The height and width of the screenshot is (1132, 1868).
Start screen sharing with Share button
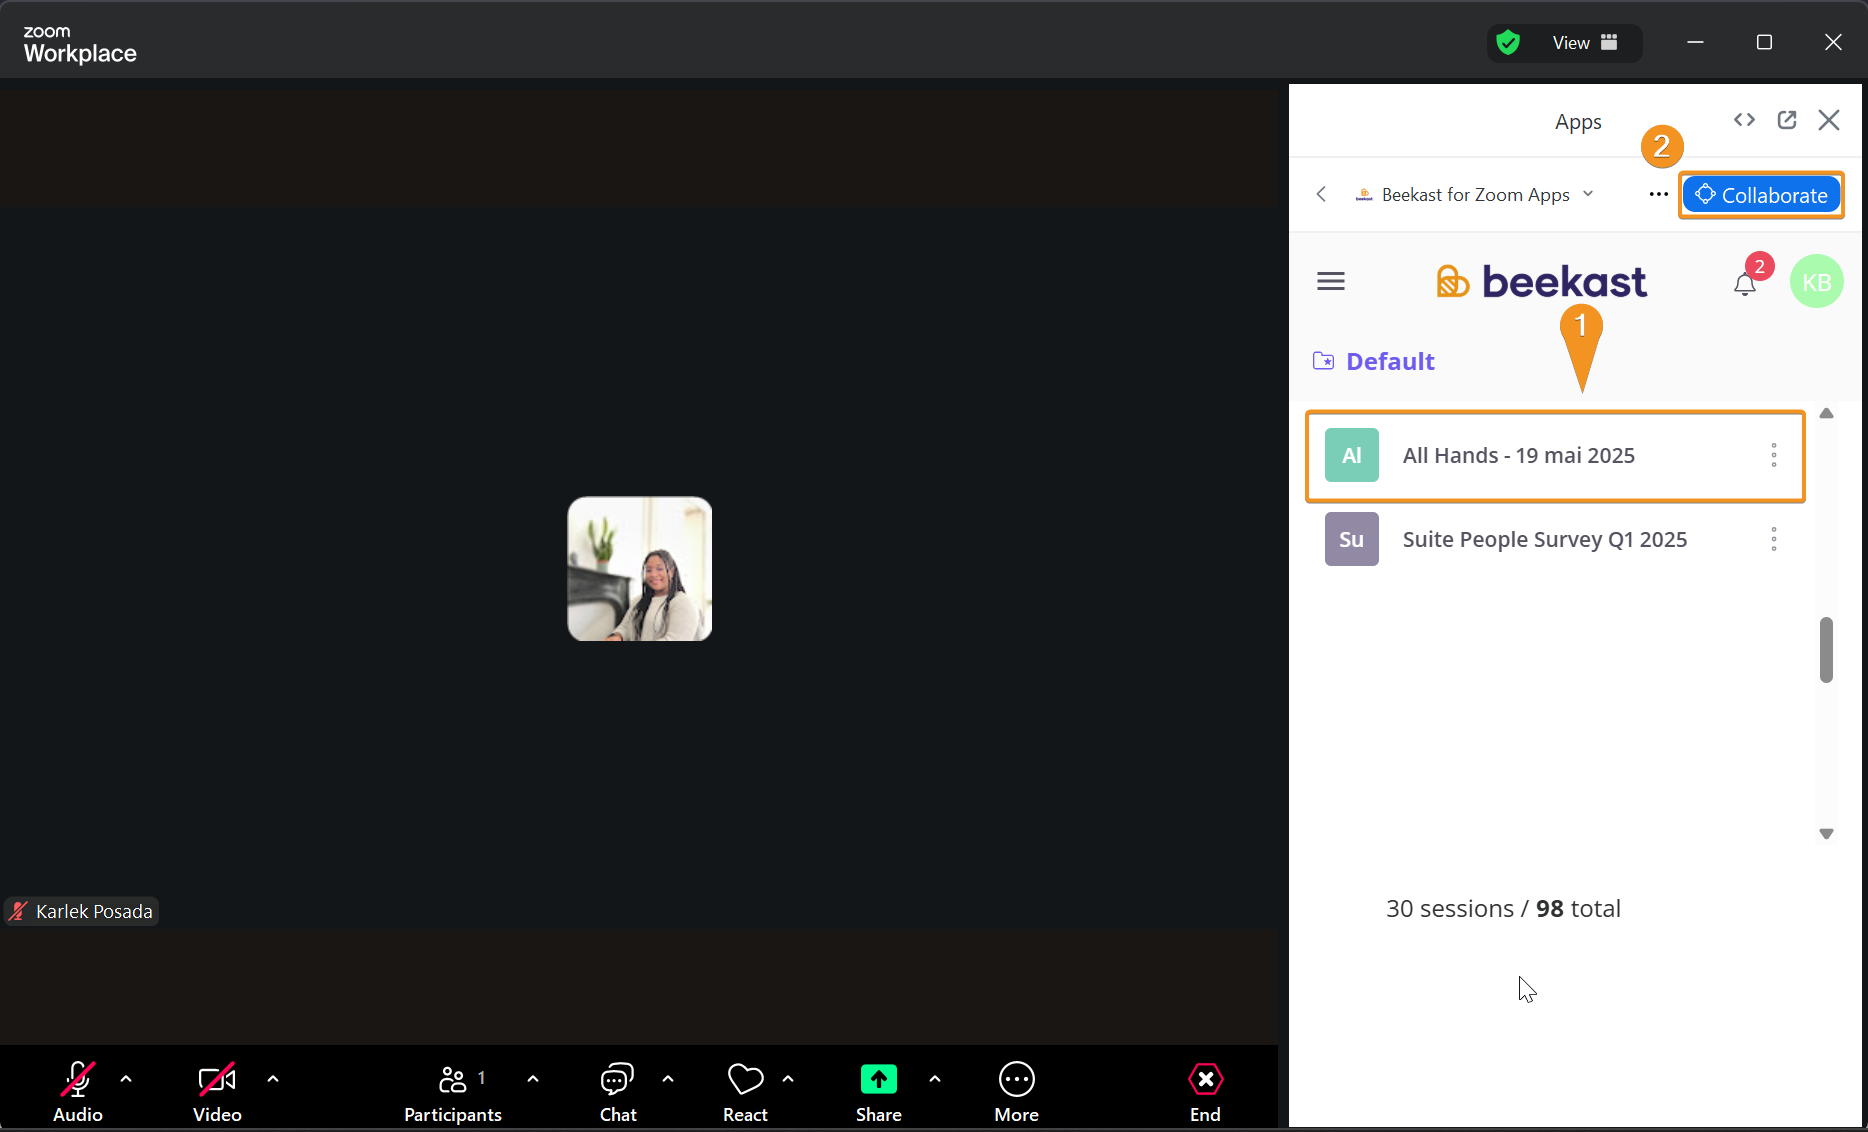[878, 1090]
